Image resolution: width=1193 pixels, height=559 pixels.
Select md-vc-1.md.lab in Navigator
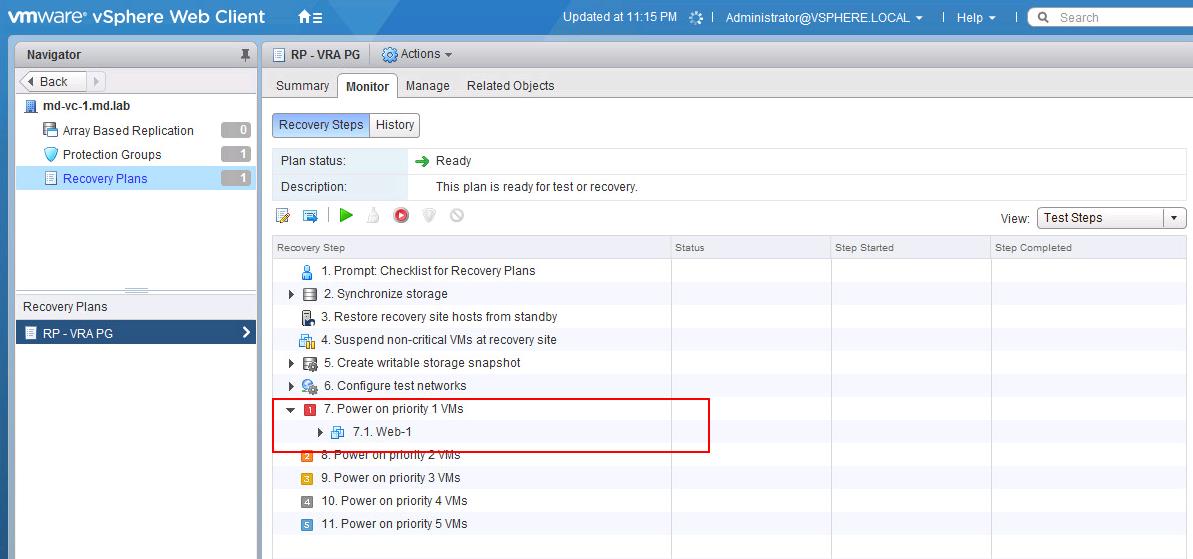[86, 106]
